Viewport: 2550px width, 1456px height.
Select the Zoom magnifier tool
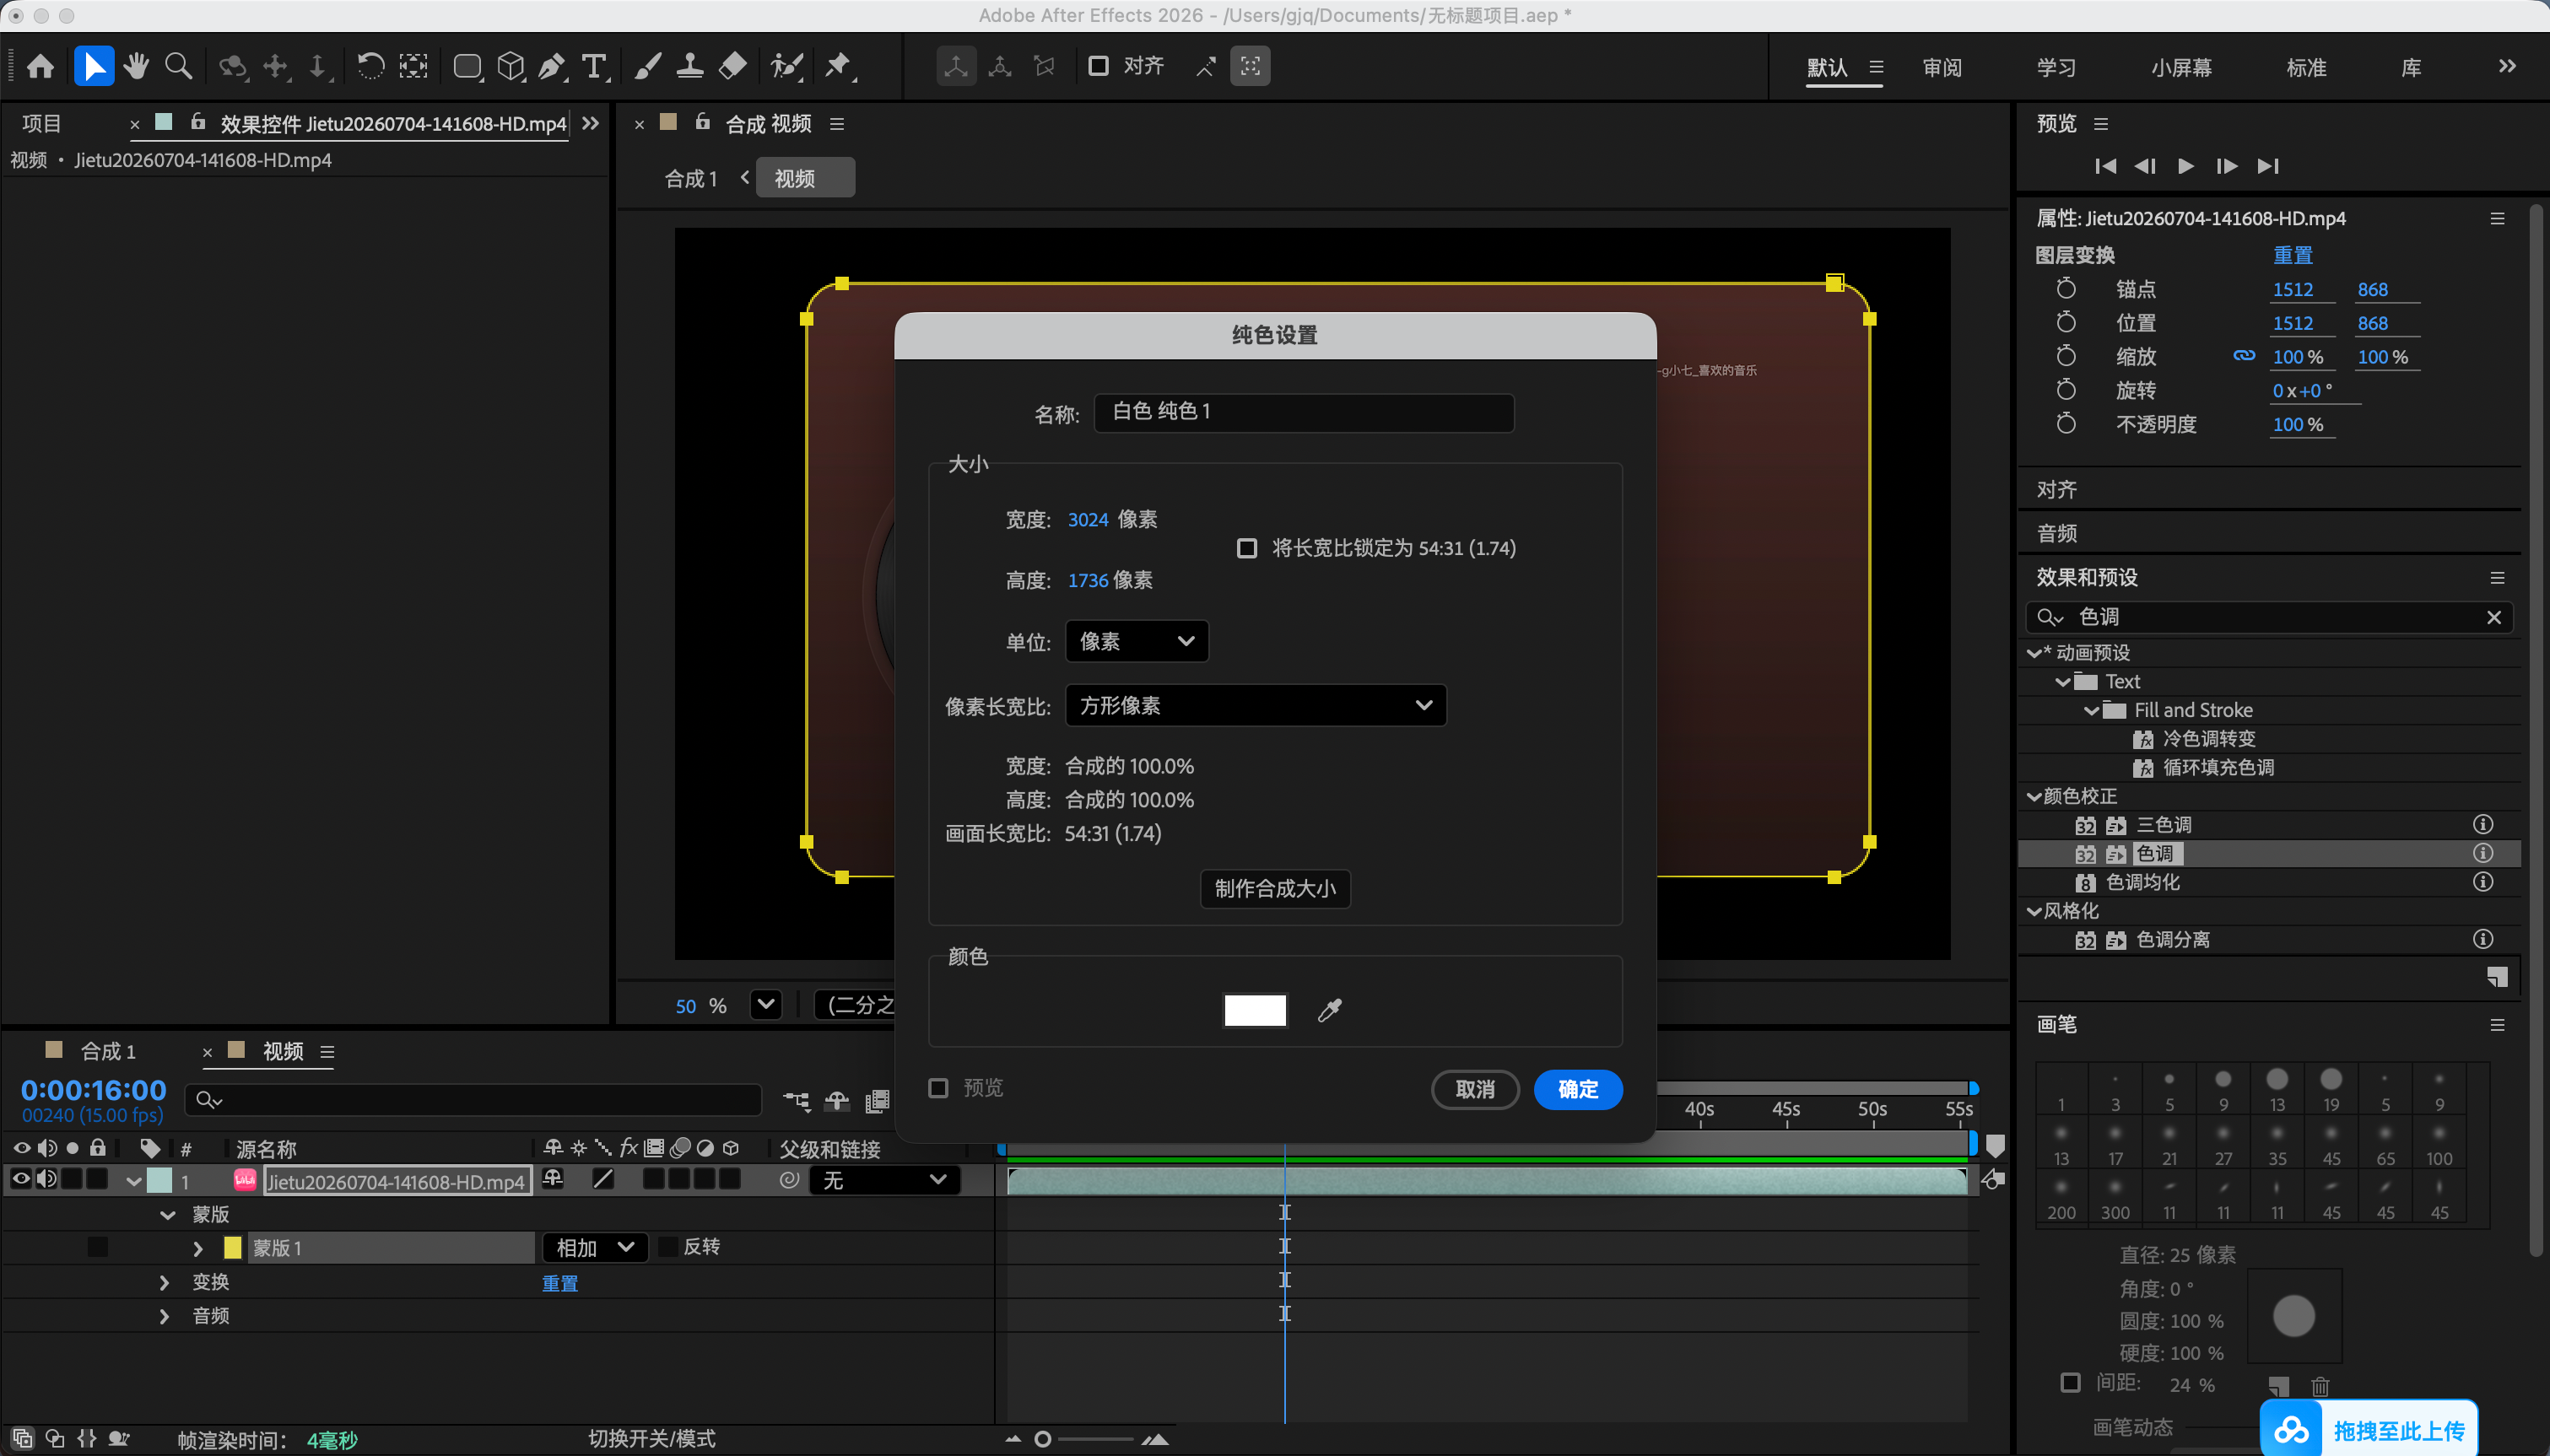click(178, 66)
